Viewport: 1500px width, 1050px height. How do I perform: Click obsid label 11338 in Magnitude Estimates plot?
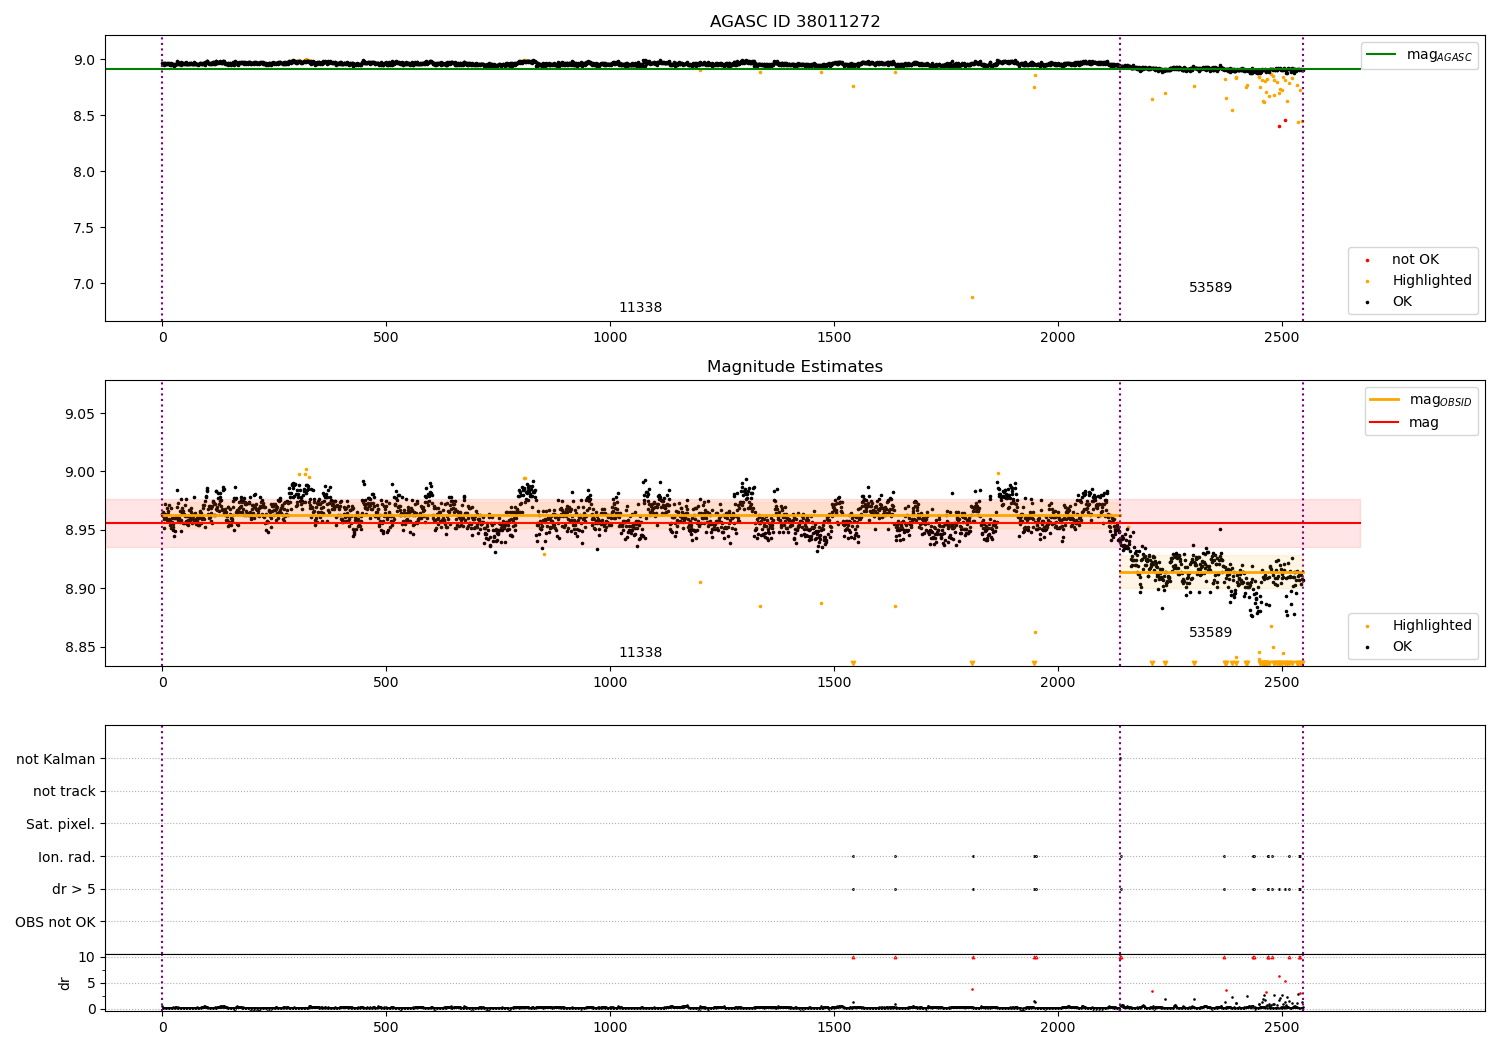pyautogui.click(x=640, y=653)
